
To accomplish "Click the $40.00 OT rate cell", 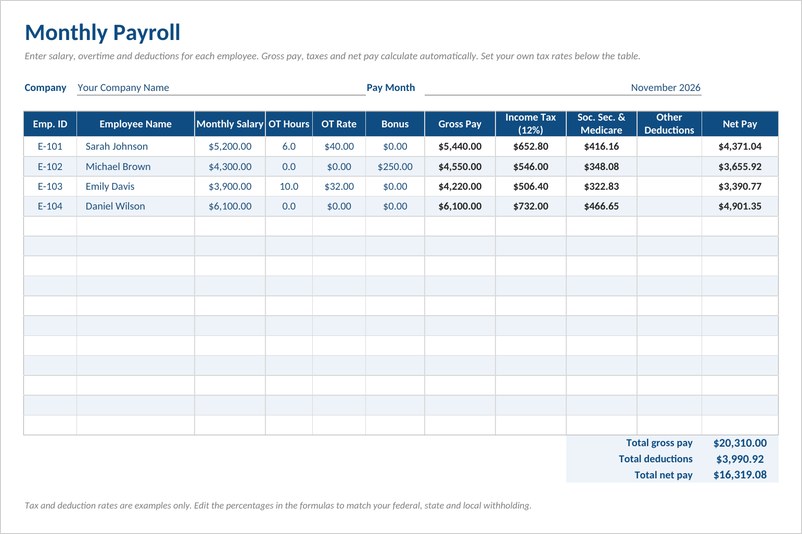I will [x=339, y=146].
